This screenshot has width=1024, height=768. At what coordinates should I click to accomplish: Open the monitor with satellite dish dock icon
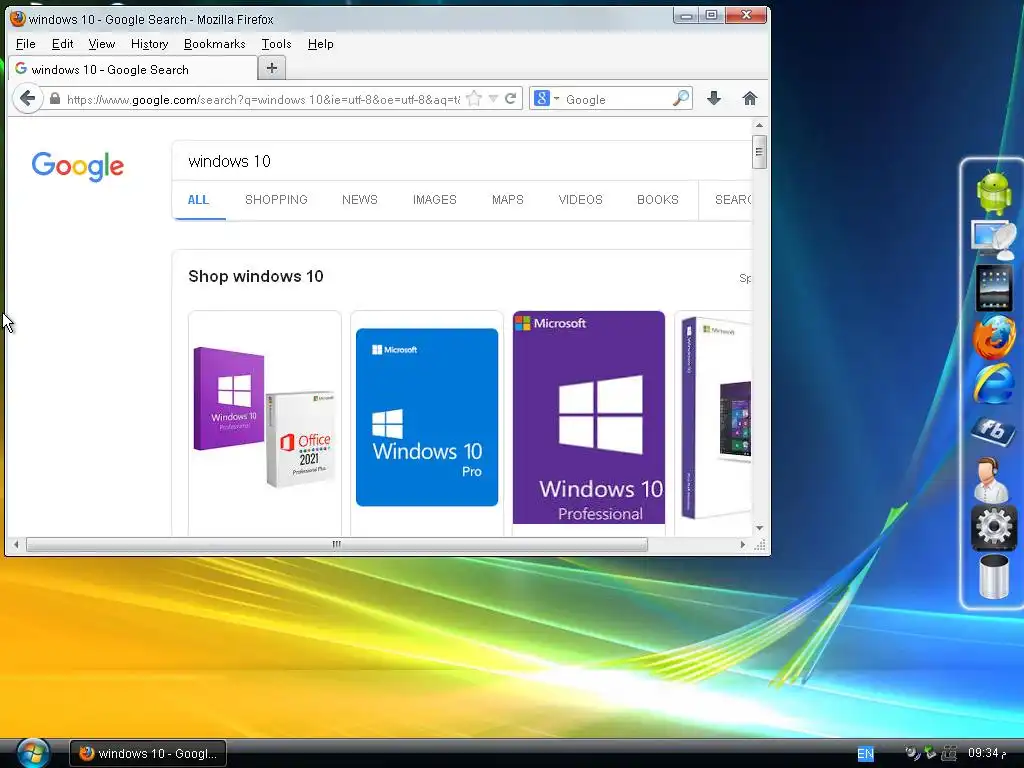pyautogui.click(x=993, y=240)
